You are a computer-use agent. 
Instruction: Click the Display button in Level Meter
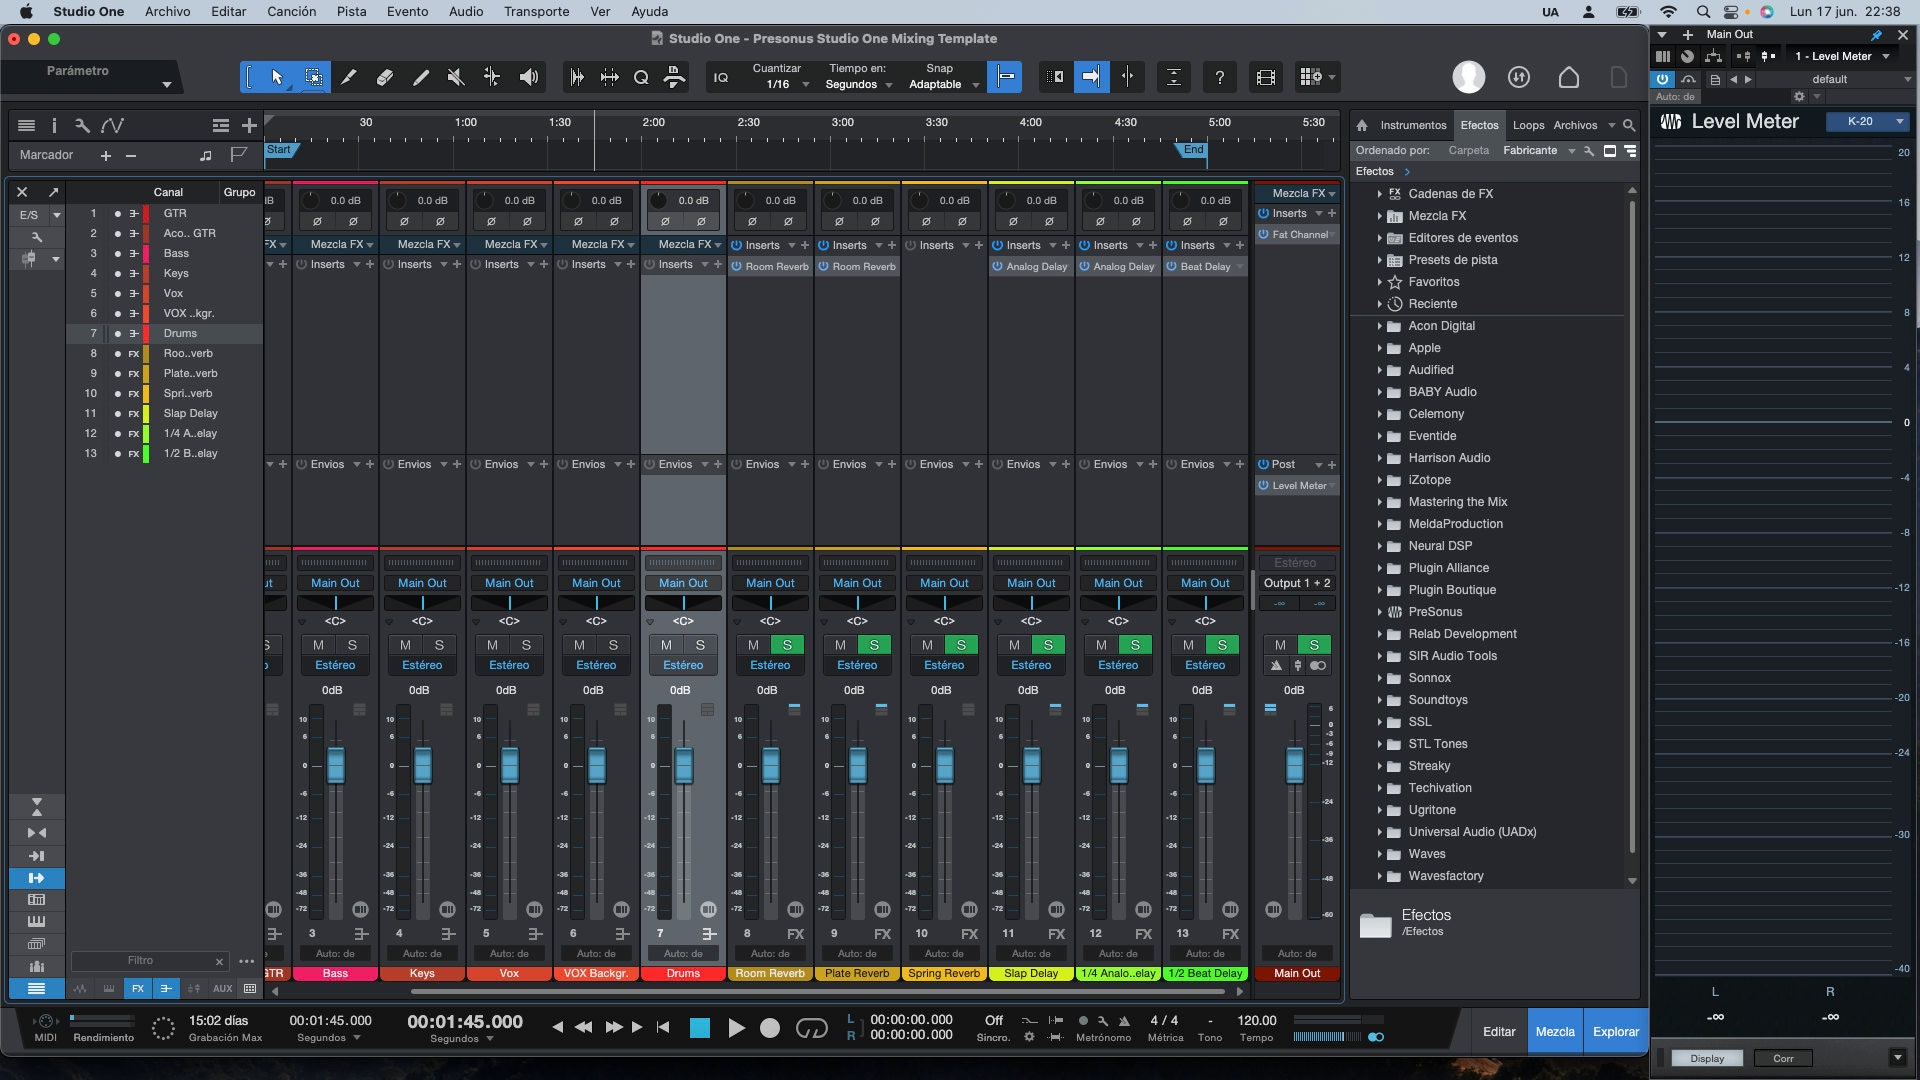[1707, 1058]
